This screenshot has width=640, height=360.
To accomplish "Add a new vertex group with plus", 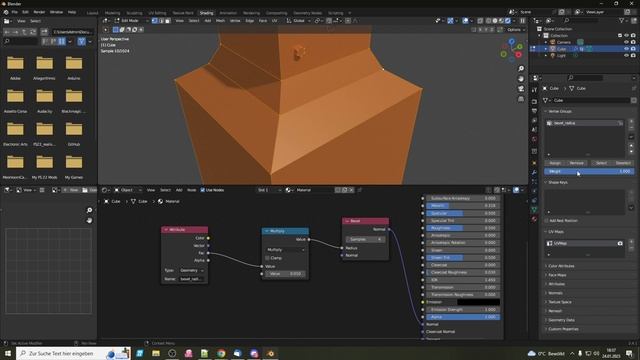I will (x=631, y=121).
